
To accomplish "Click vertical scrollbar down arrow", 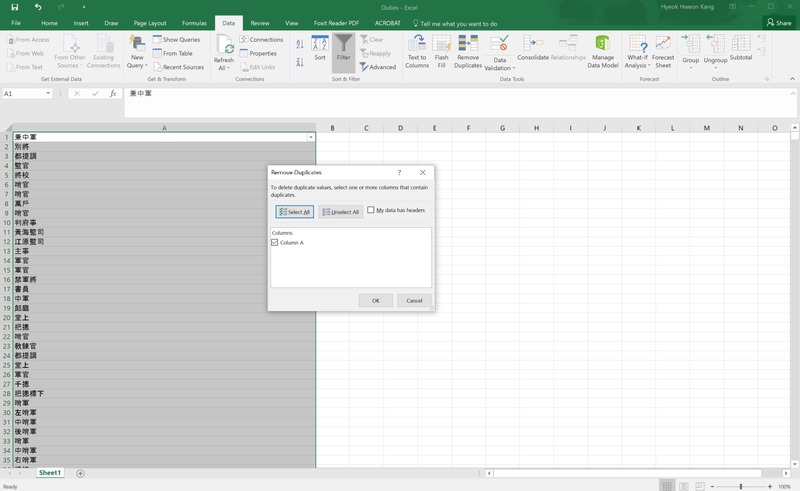I will click(794, 464).
